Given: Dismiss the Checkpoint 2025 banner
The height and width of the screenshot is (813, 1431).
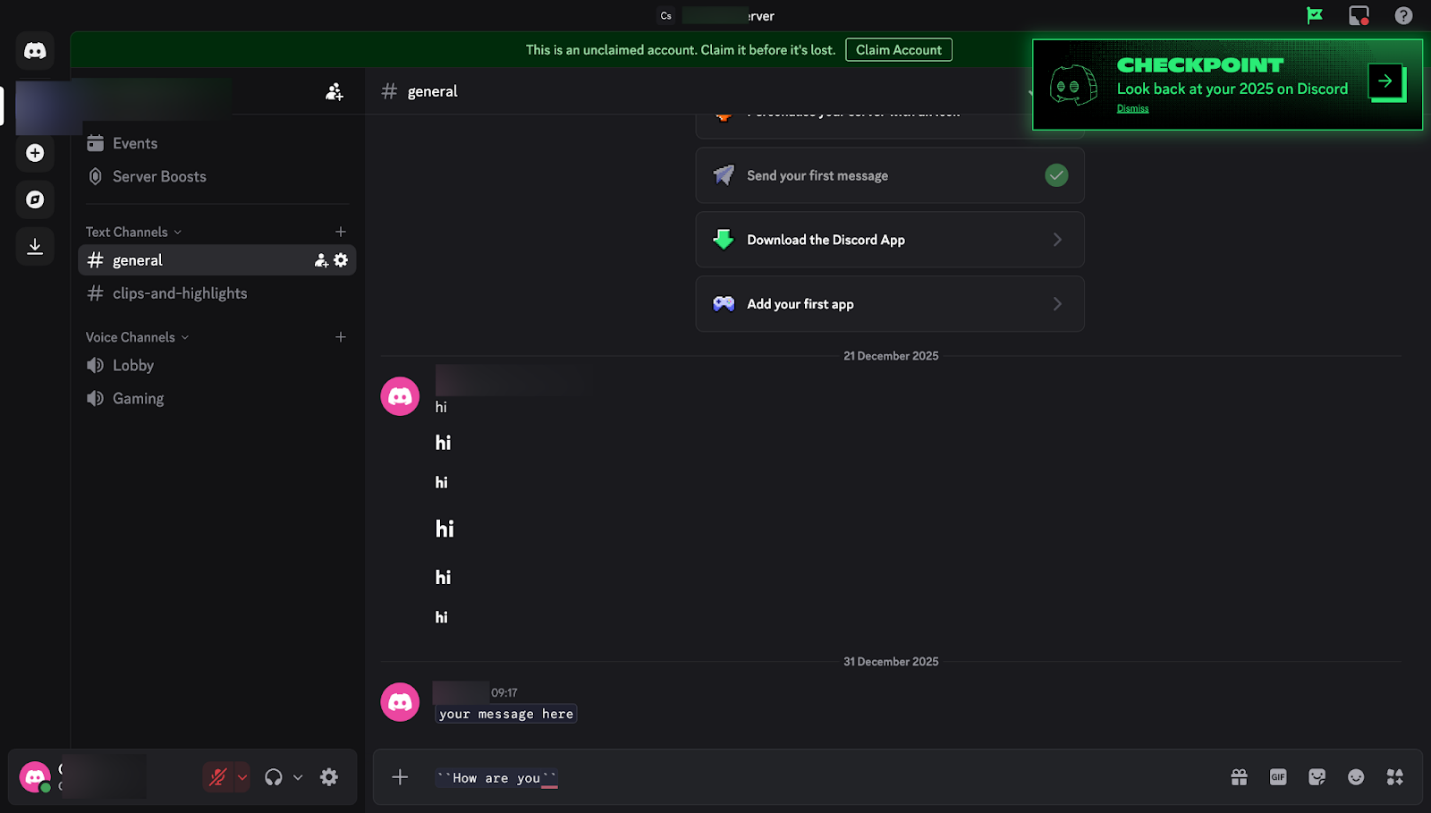Looking at the screenshot, I should (1132, 108).
